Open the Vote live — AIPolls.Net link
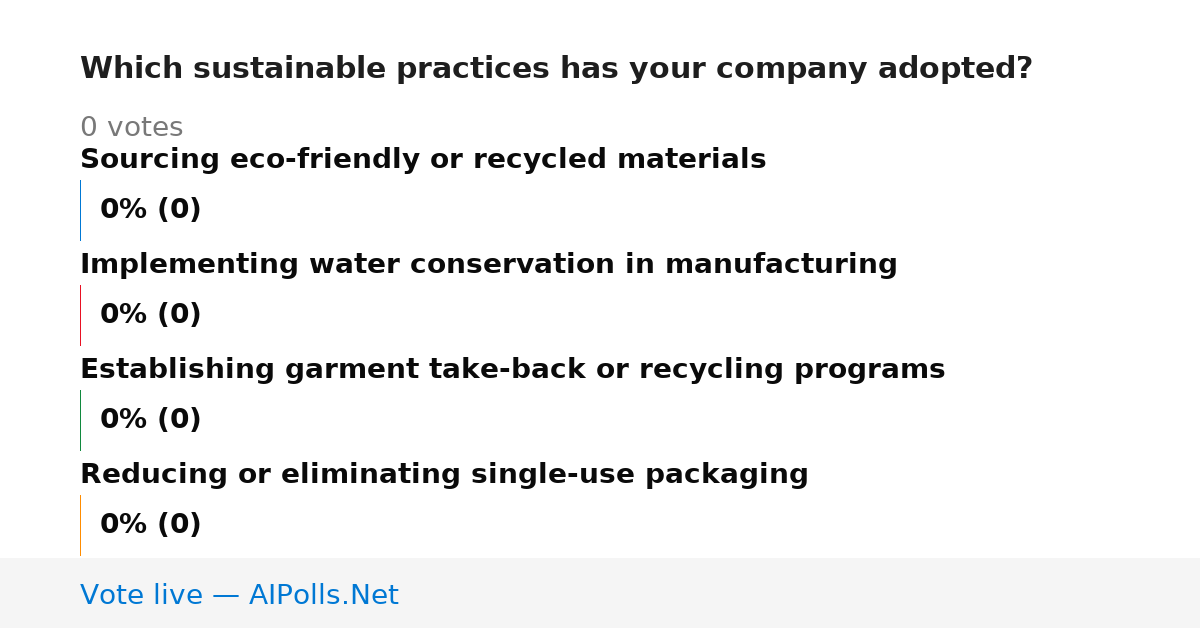 pyautogui.click(x=239, y=595)
